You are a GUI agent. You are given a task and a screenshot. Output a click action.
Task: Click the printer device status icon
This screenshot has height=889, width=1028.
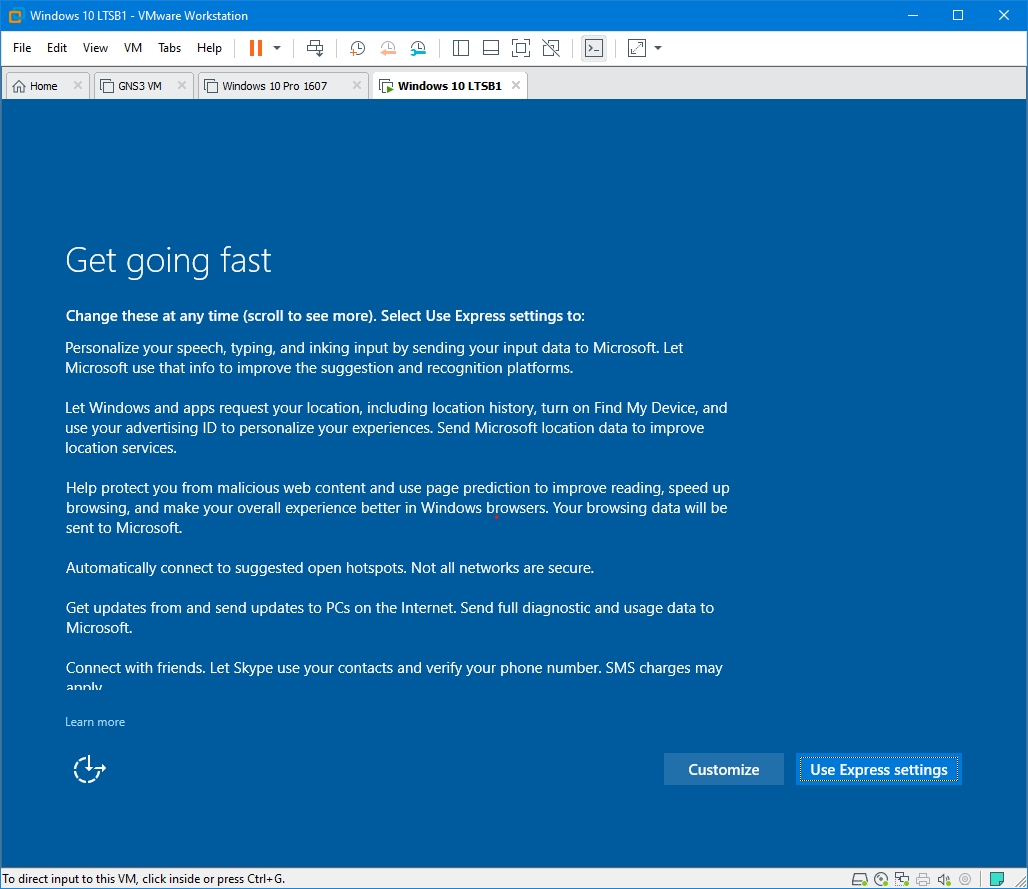[x=923, y=879]
